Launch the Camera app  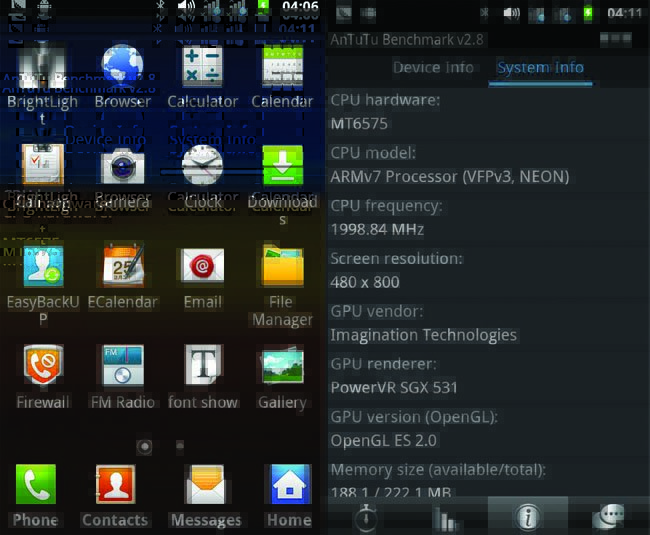123,167
